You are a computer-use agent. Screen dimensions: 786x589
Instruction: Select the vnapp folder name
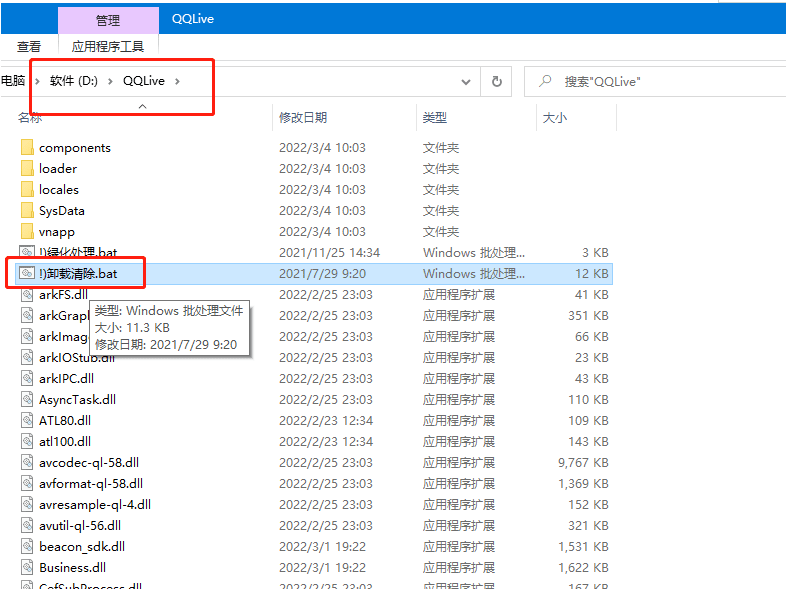[57, 232]
